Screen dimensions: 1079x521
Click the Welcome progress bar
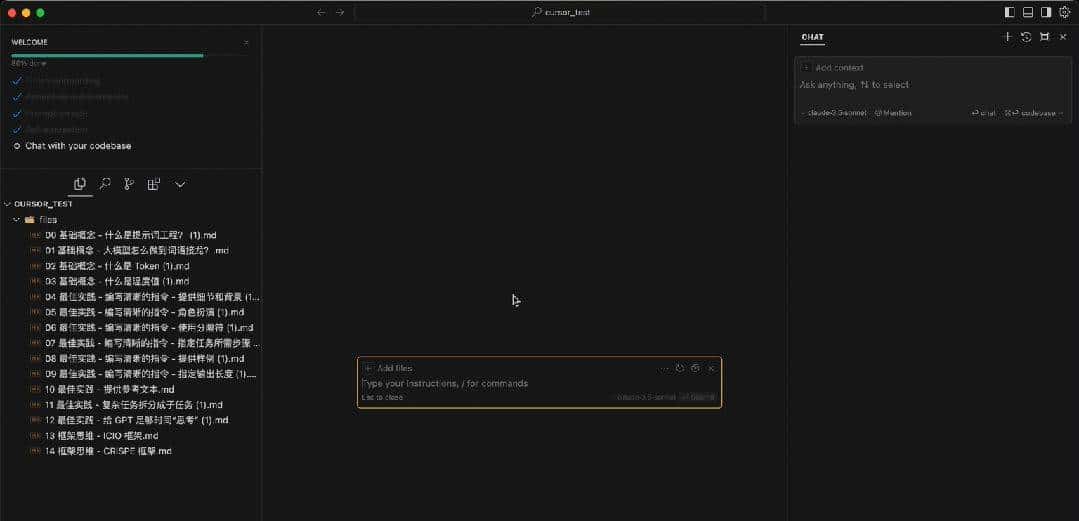click(130, 55)
